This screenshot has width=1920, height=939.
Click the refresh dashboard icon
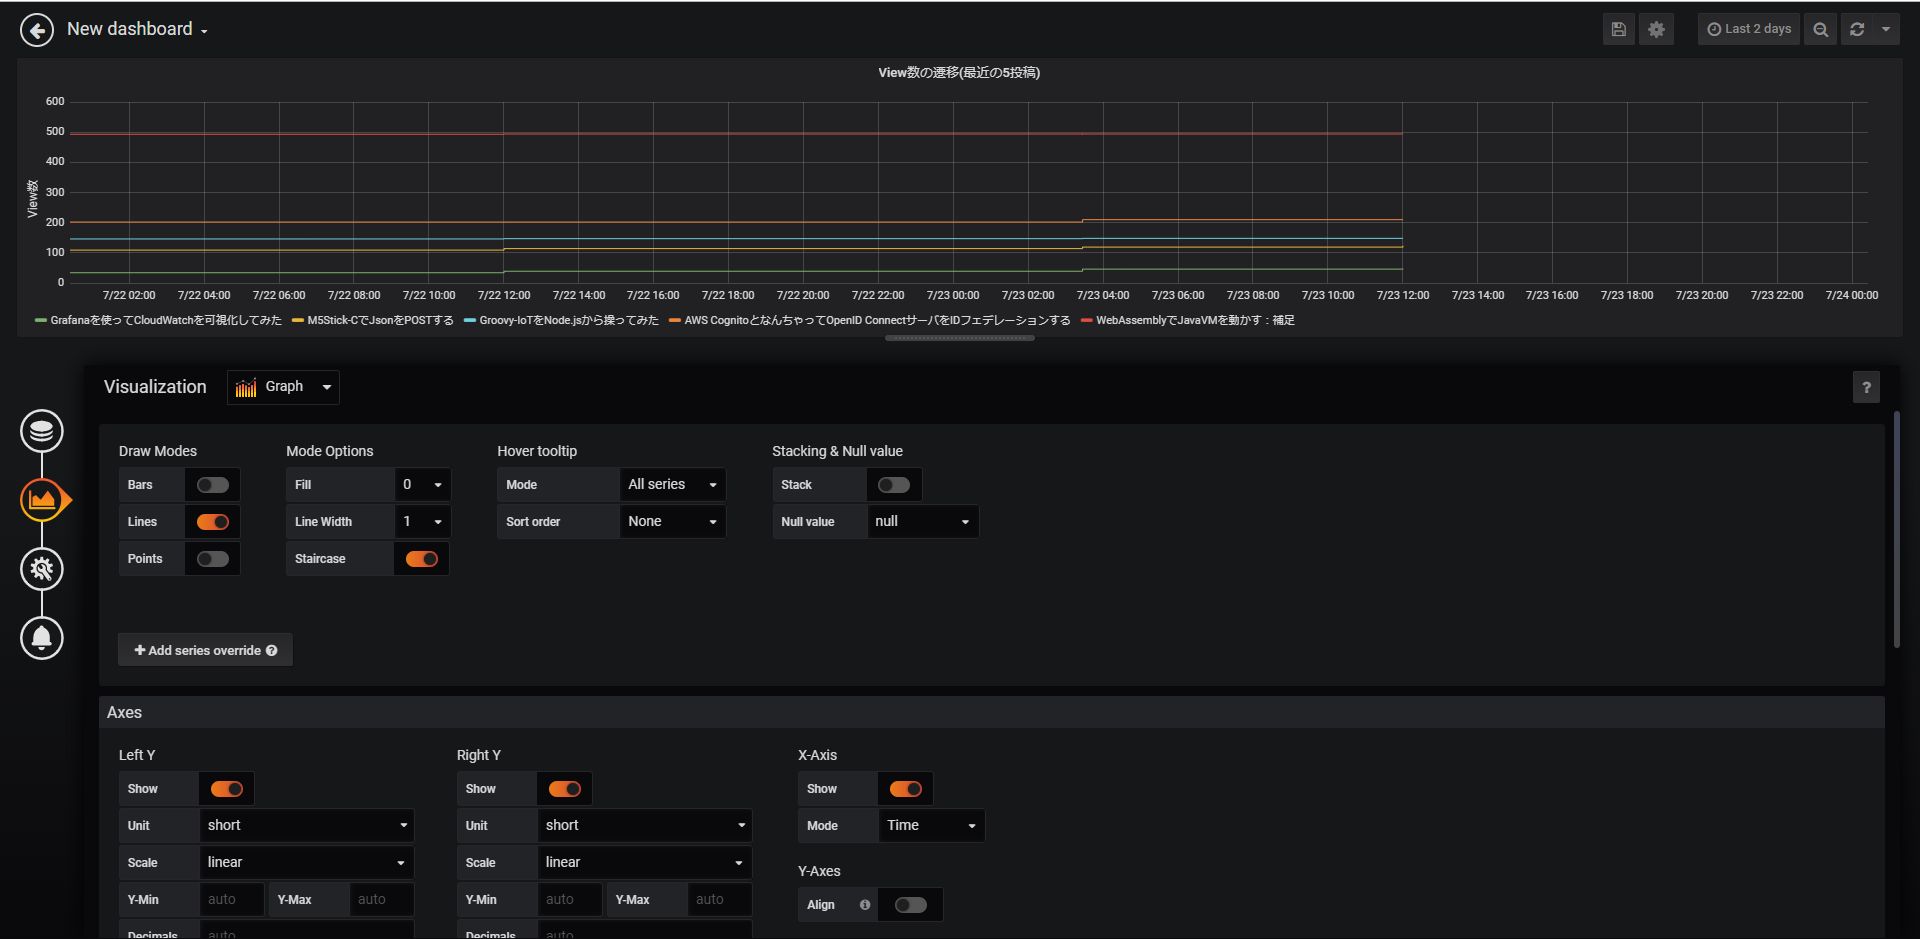tap(1857, 29)
